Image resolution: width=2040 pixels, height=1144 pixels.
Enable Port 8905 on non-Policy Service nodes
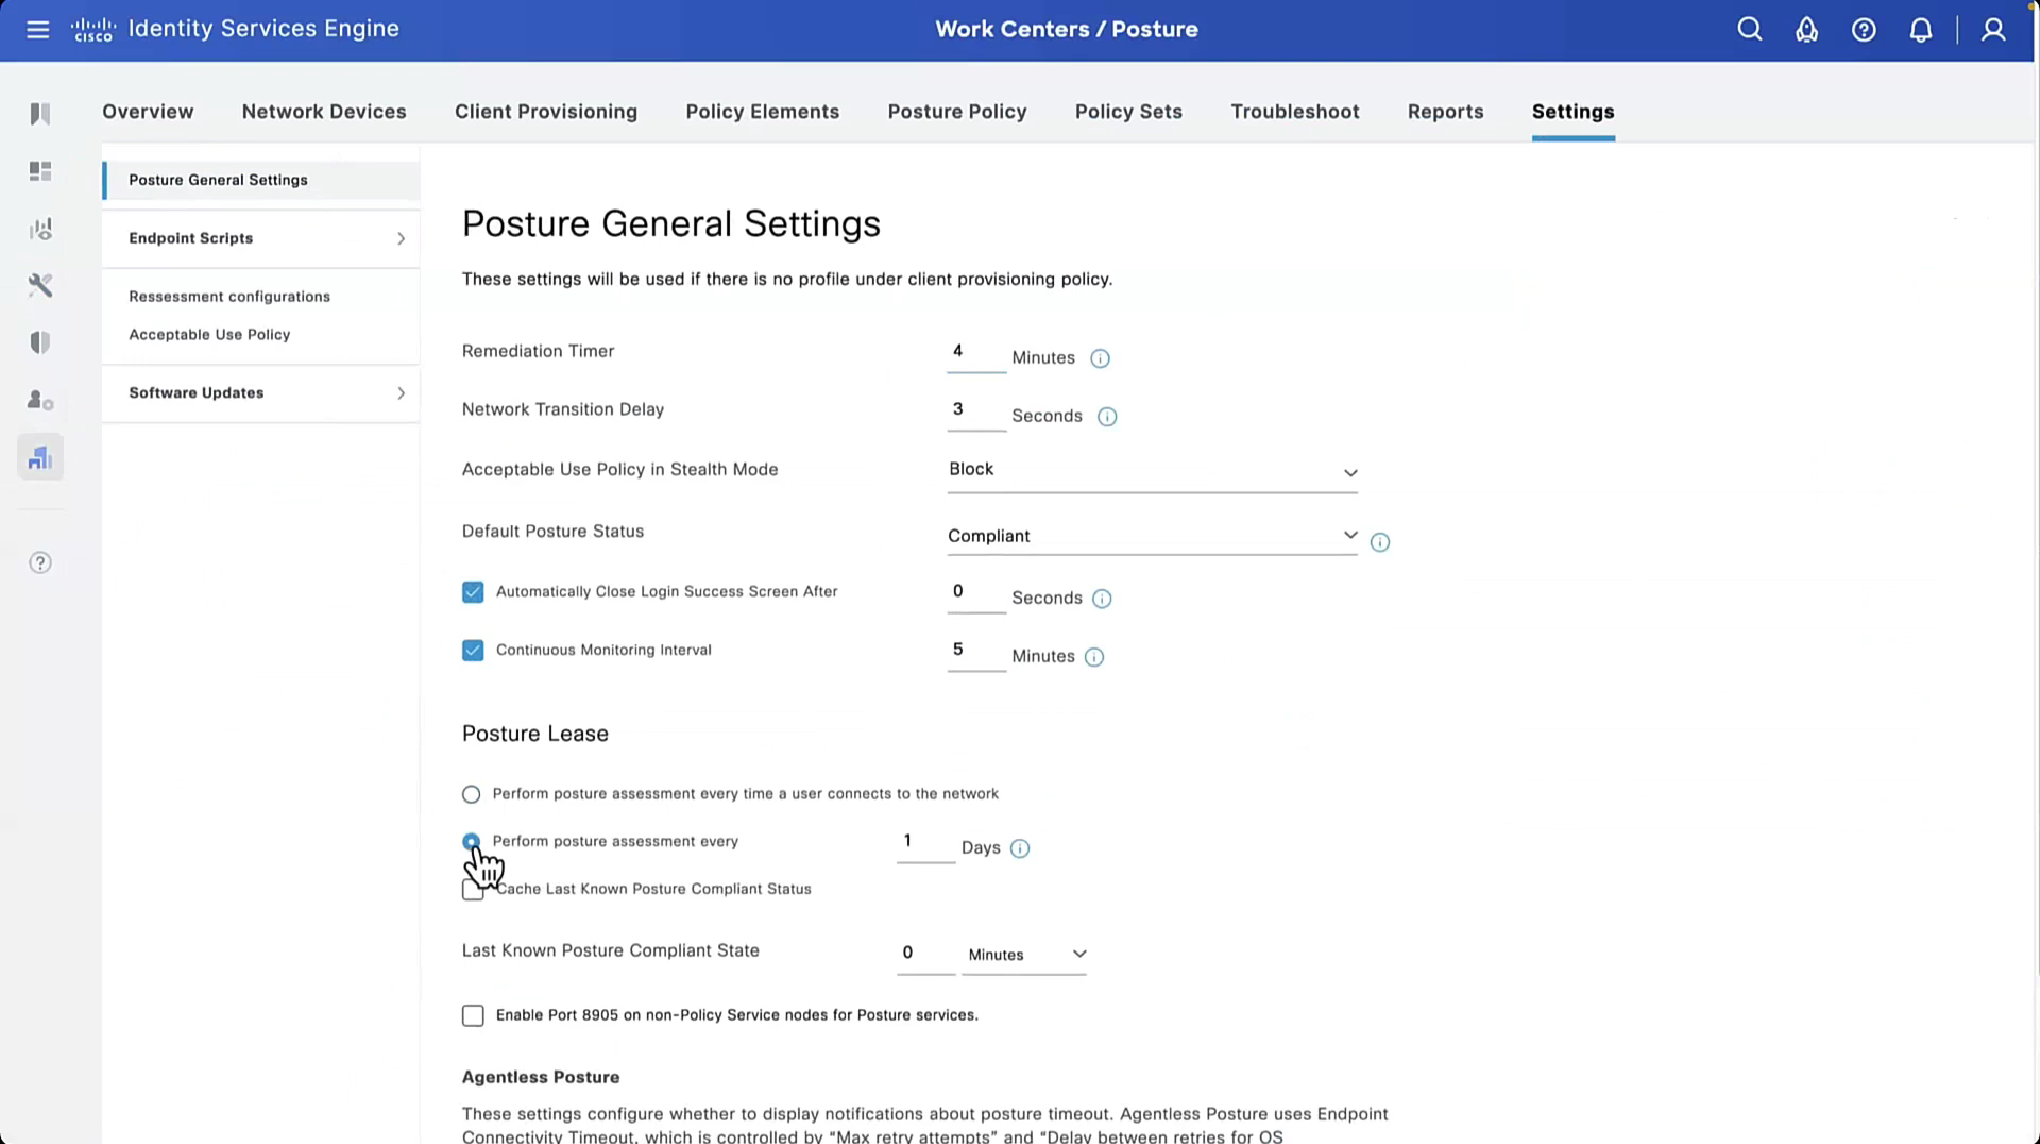pos(472,1016)
